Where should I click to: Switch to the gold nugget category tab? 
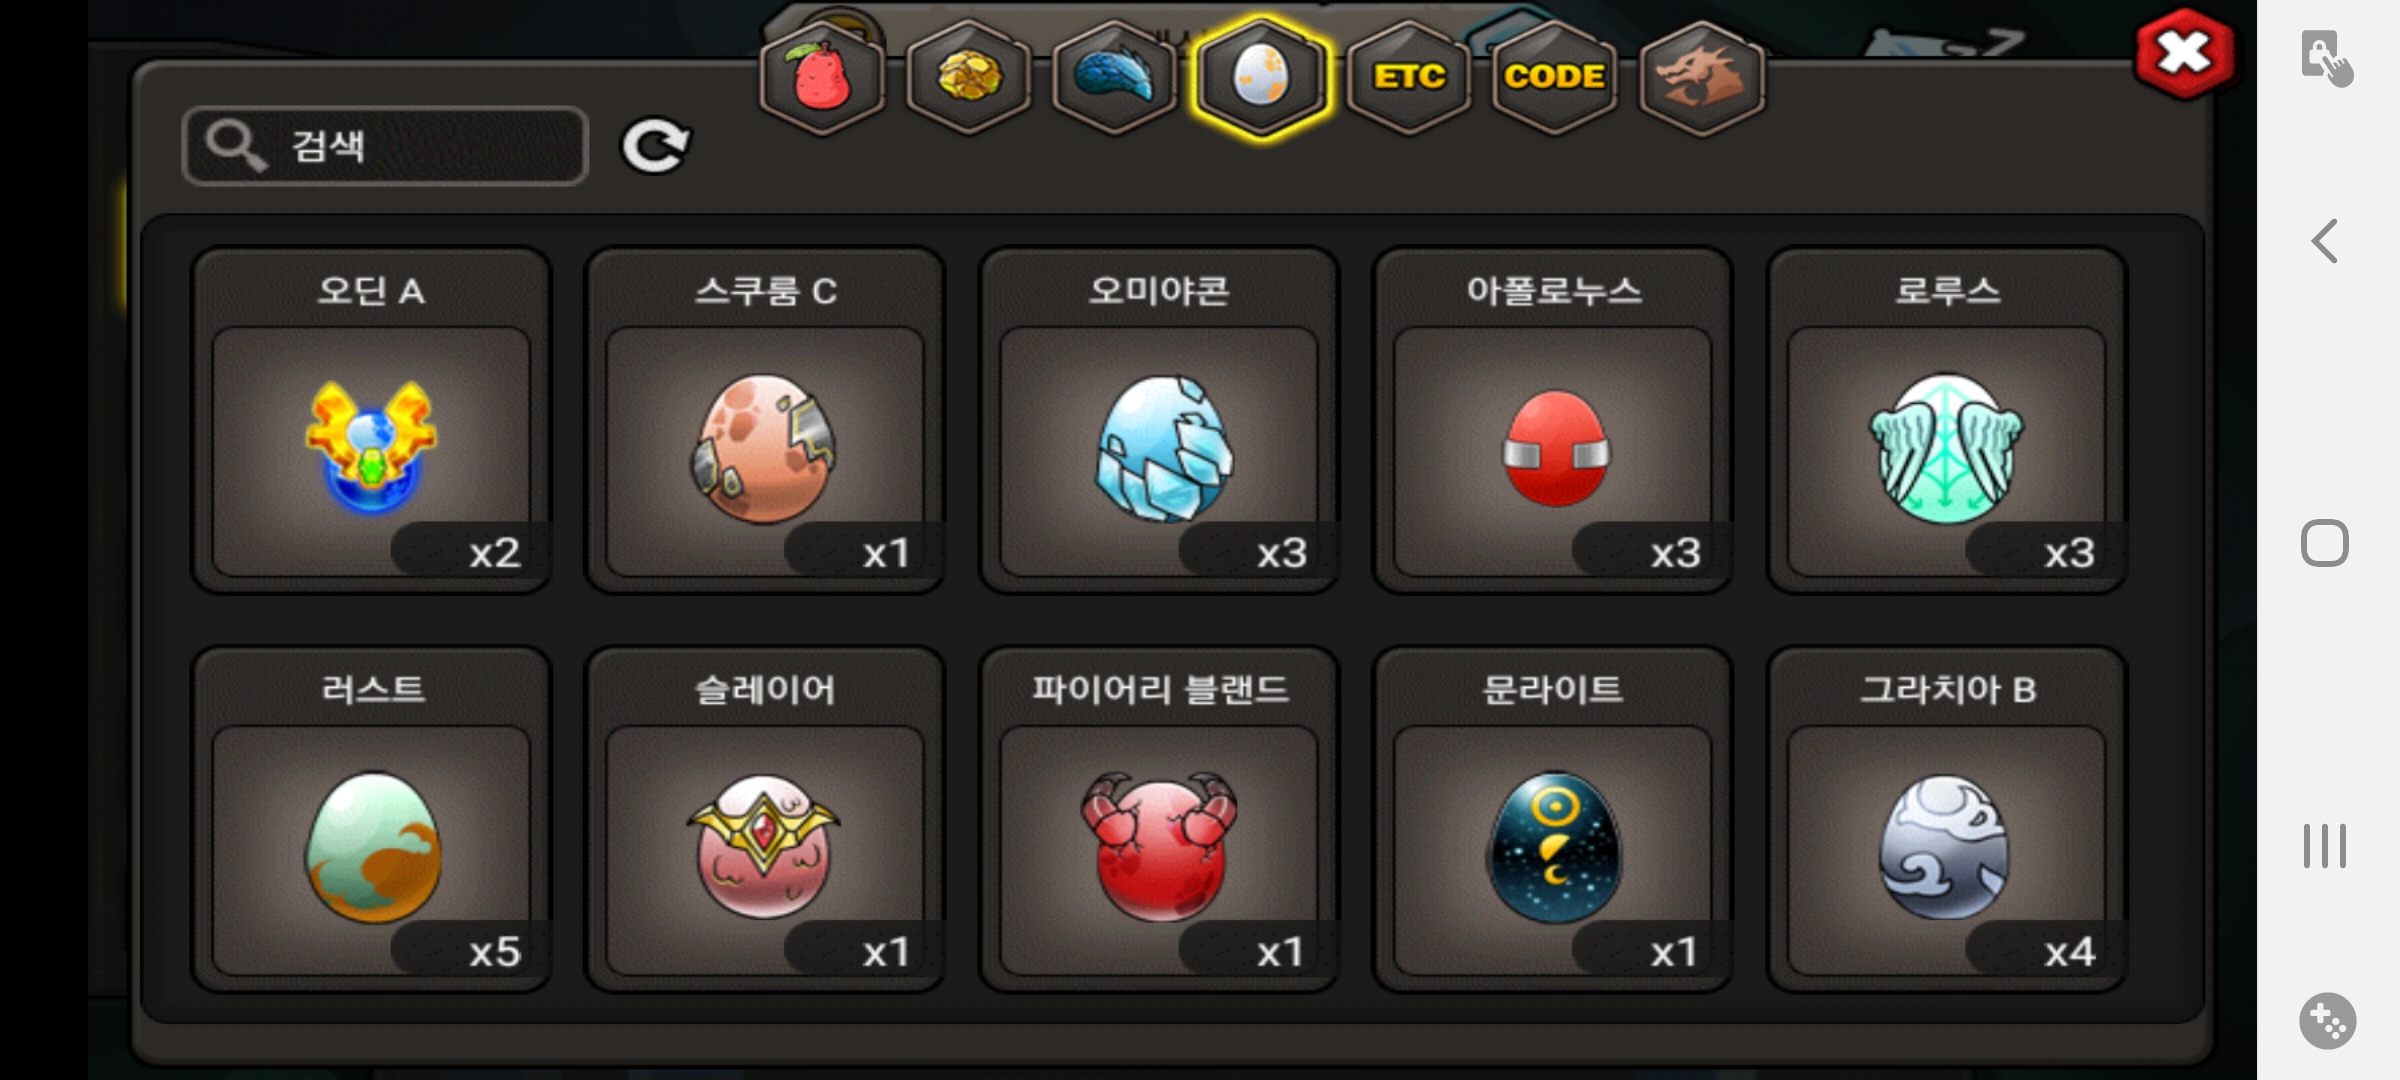pyautogui.click(x=968, y=77)
